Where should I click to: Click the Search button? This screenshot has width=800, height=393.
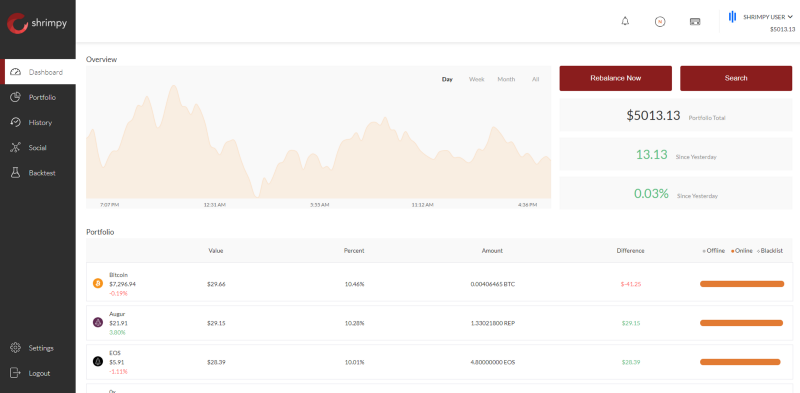[x=736, y=78]
